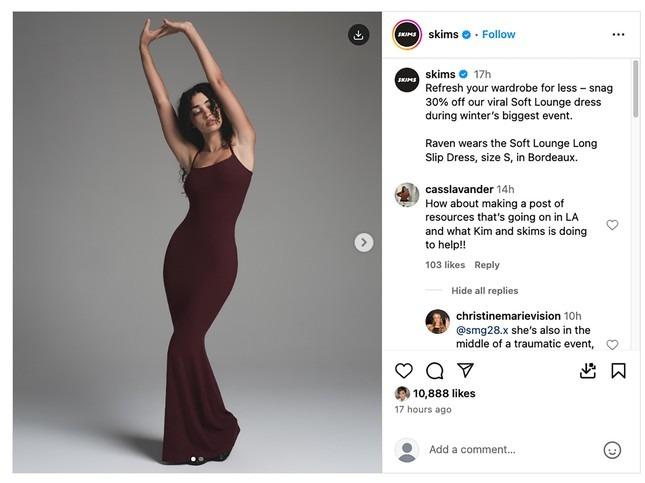Screen dimensions: 645x483
Task: Like christinemarievision's reply
Action: (612, 344)
